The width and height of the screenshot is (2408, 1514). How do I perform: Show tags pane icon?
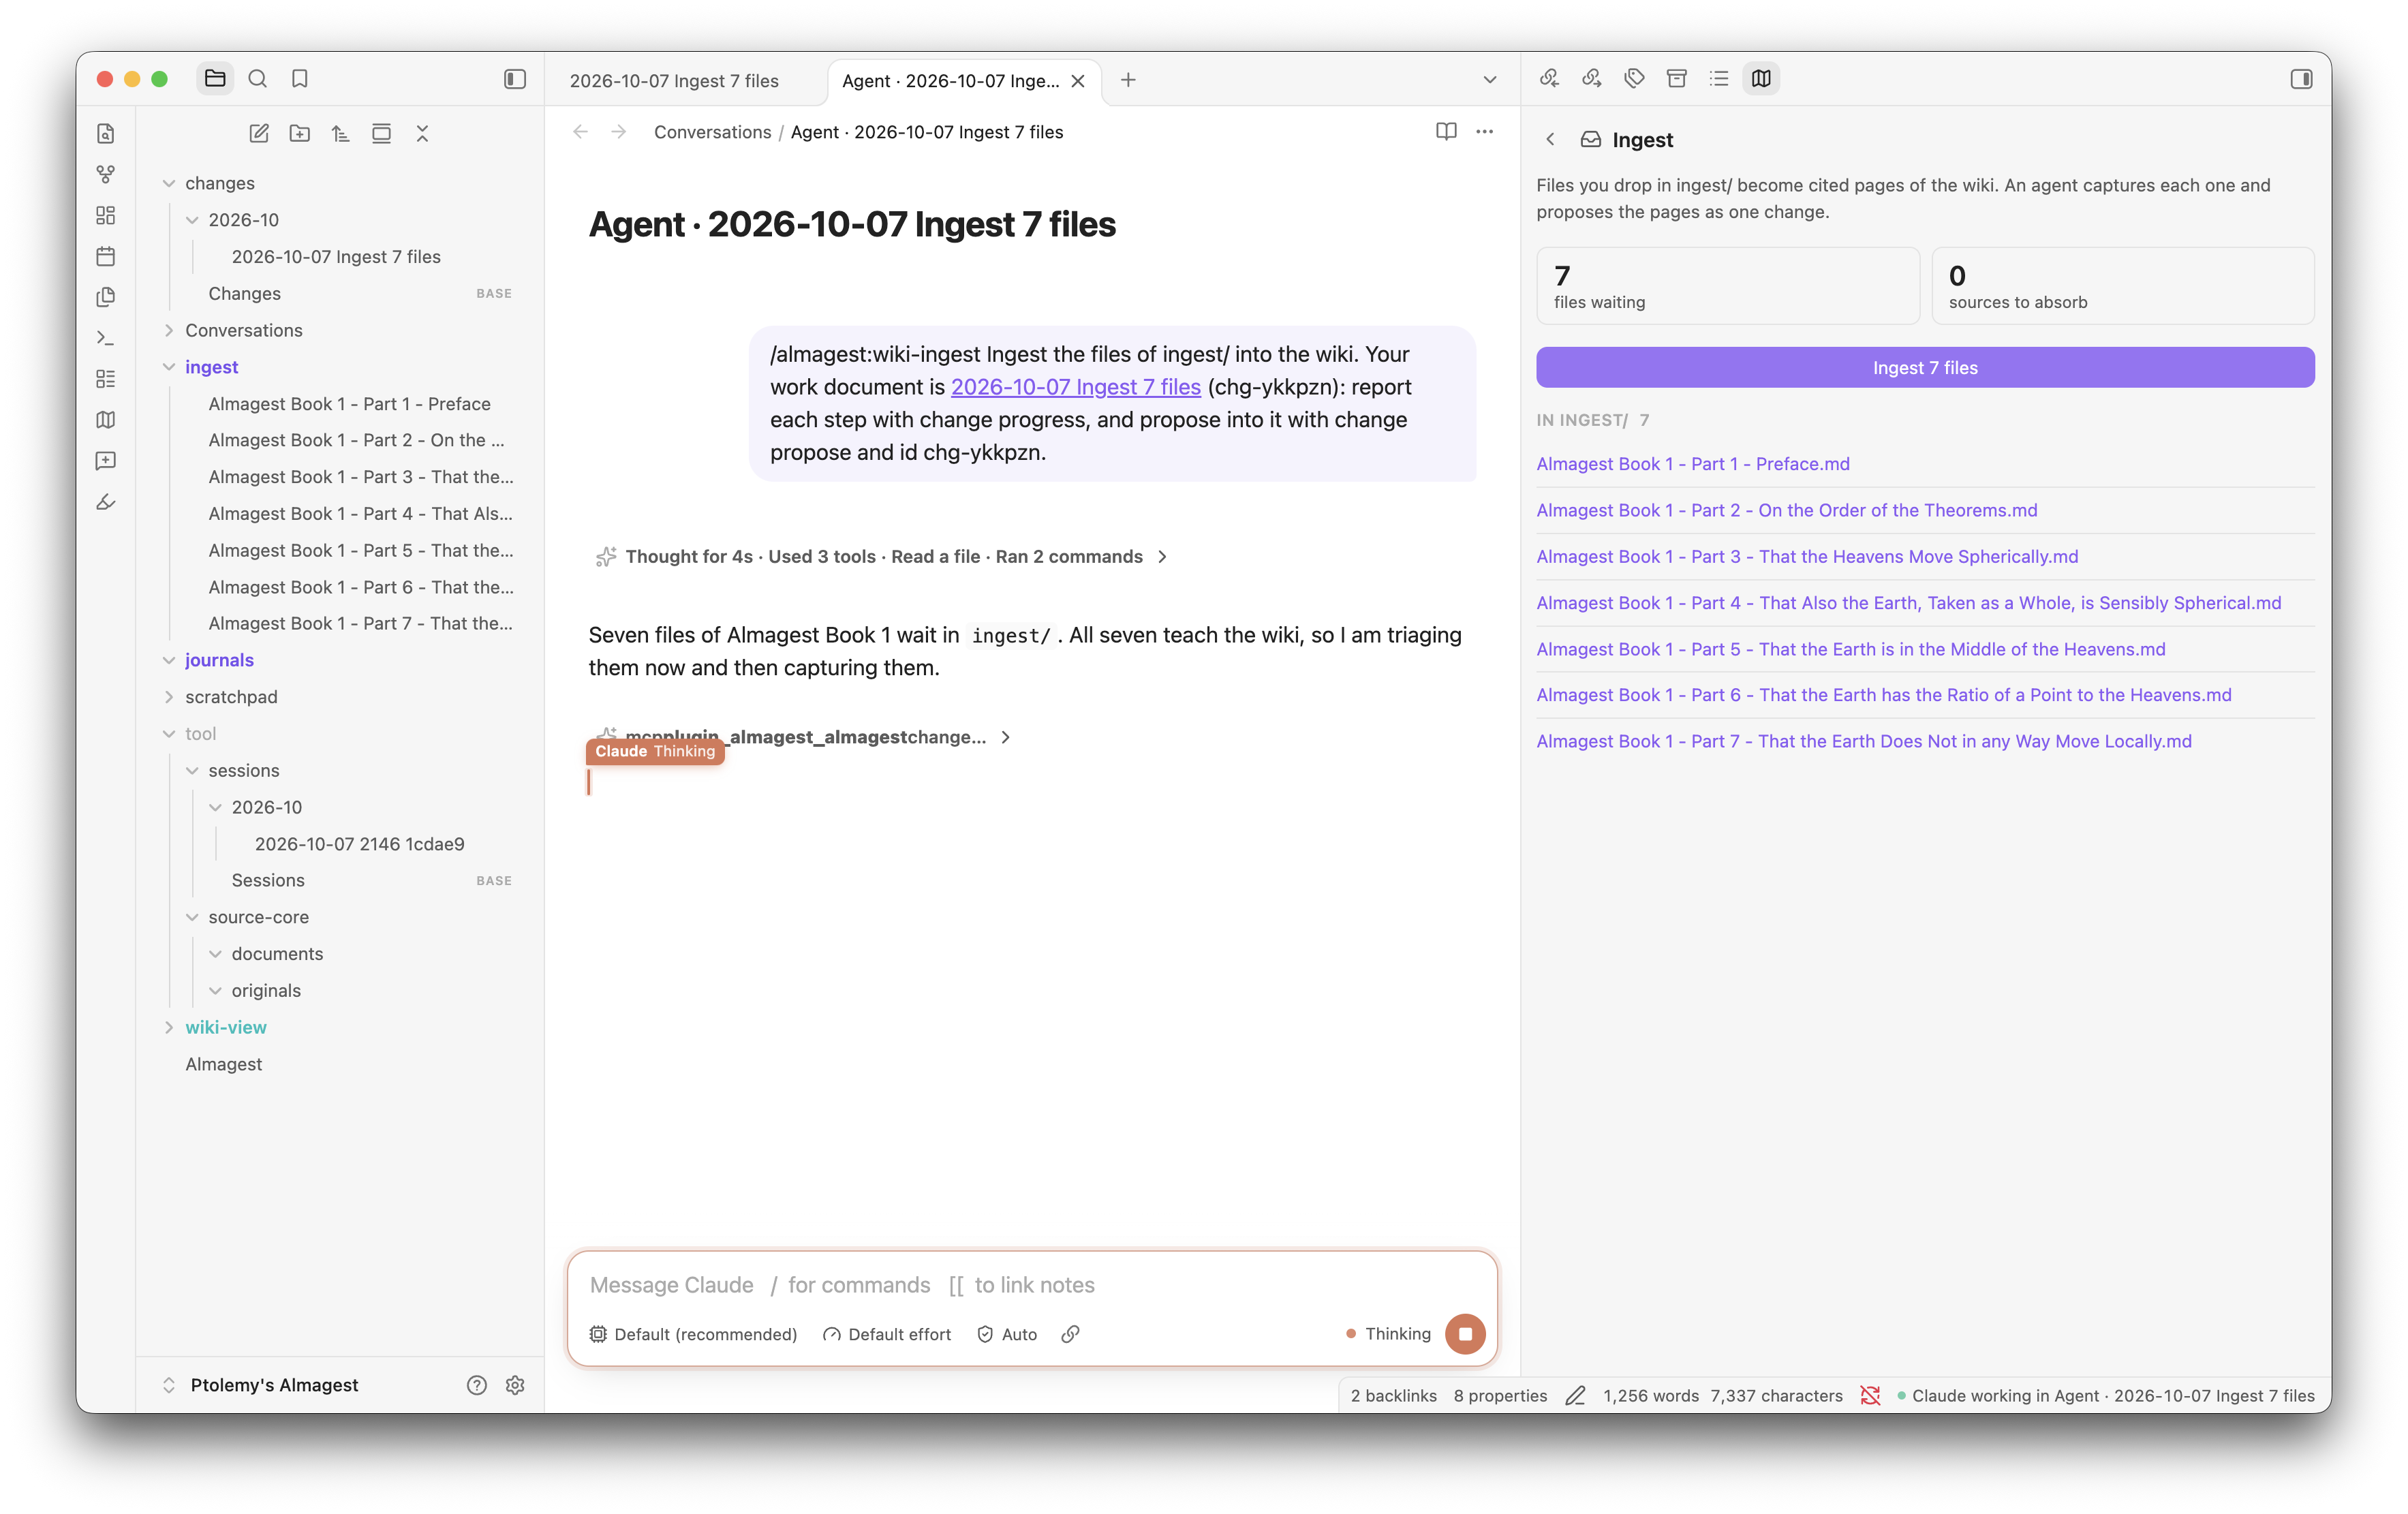coord(1634,78)
